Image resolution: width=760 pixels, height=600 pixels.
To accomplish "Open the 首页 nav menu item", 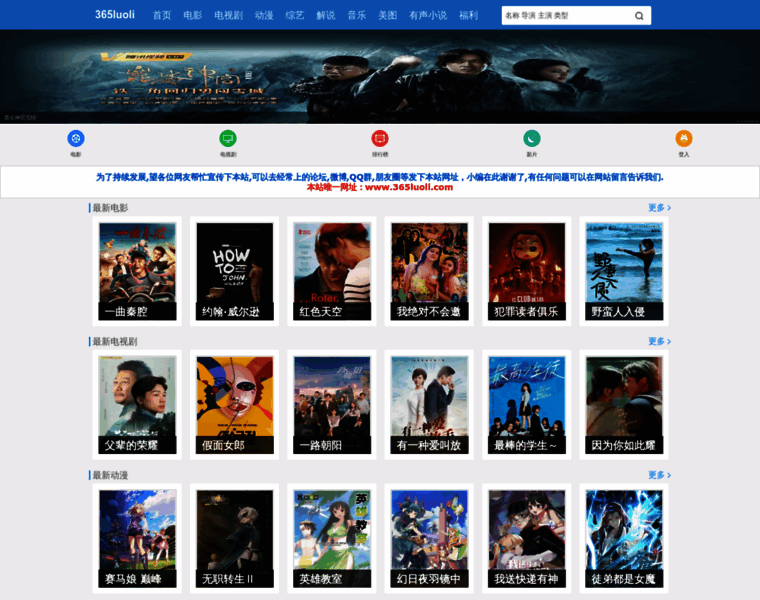I will point(162,15).
